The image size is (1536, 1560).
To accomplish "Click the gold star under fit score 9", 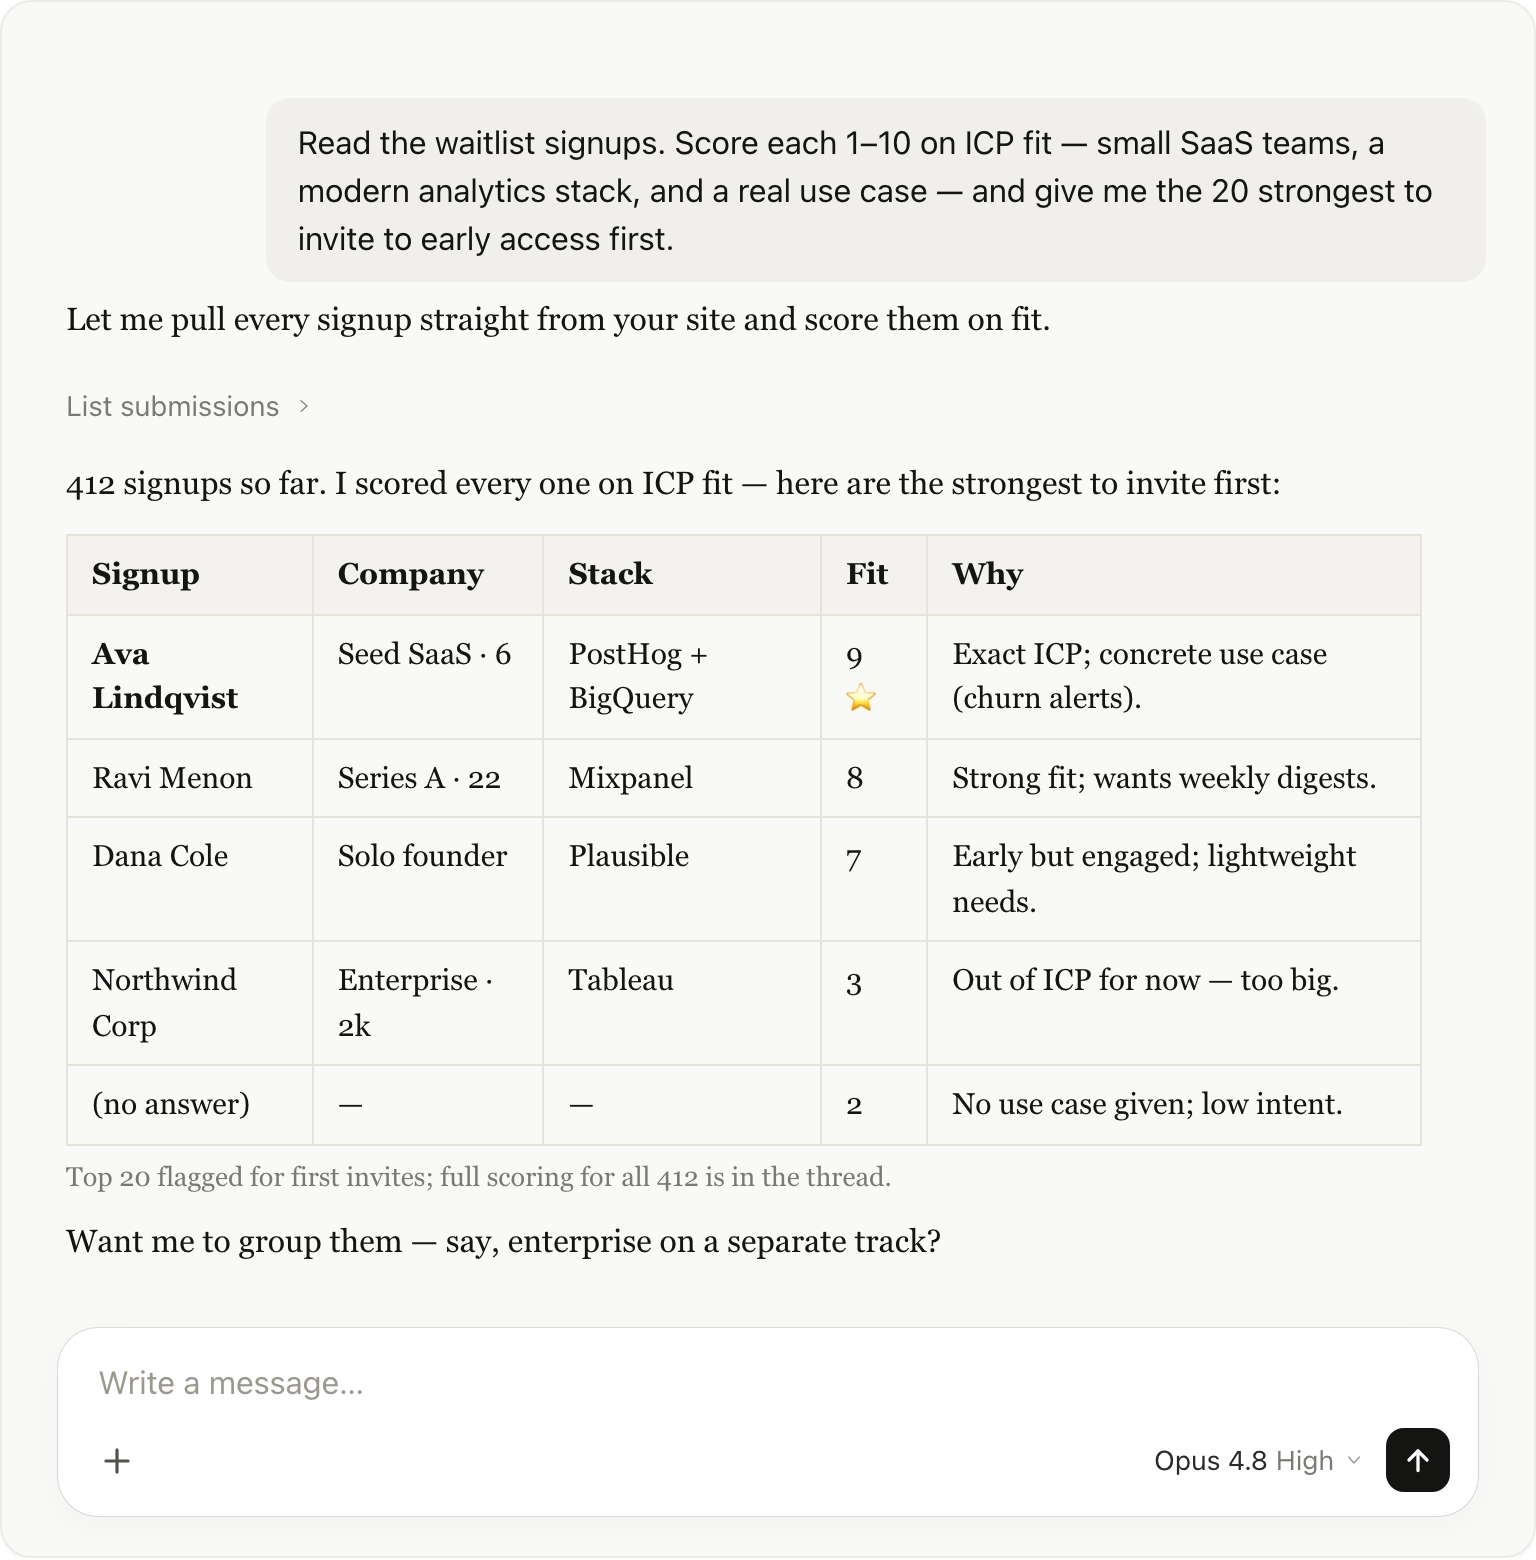I will [x=860, y=697].
